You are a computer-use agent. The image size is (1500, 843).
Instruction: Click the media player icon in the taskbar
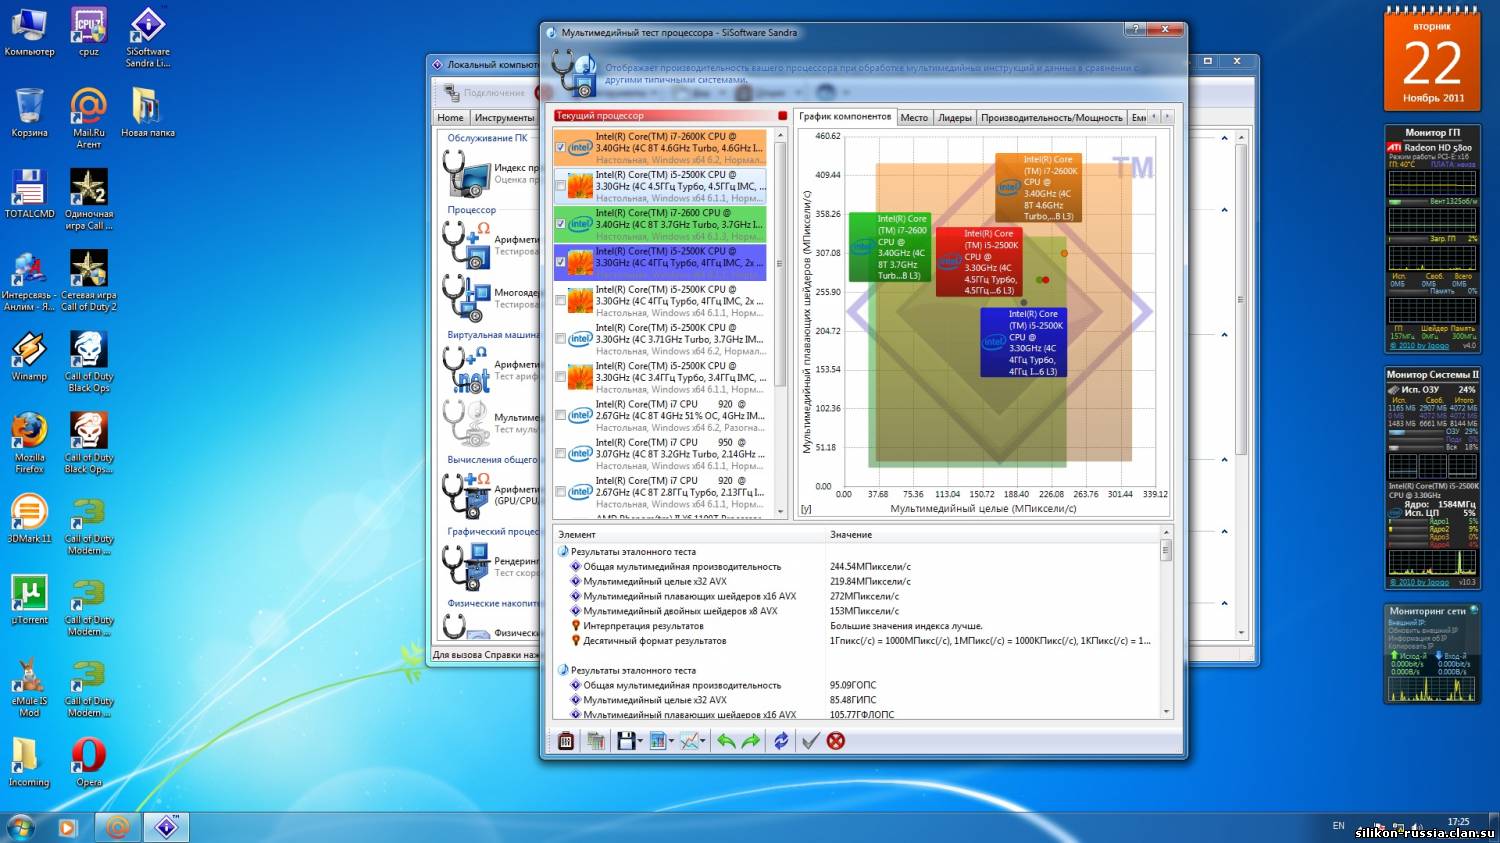point(67,827)
